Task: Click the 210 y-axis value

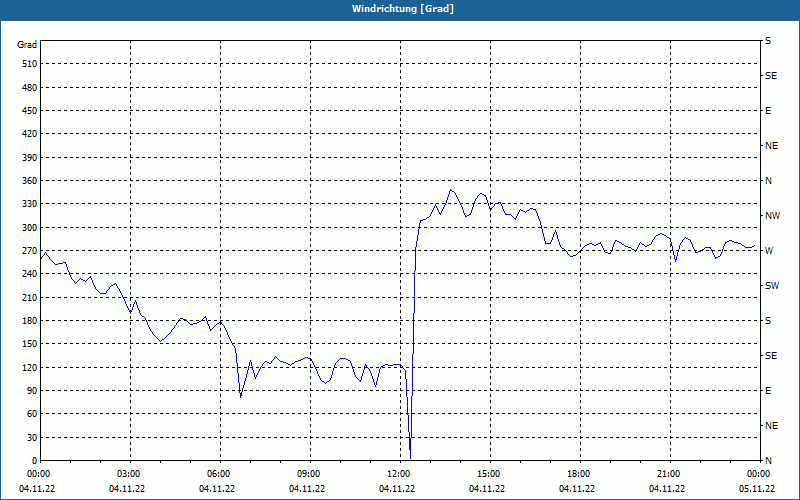Action: coord(30,297)
